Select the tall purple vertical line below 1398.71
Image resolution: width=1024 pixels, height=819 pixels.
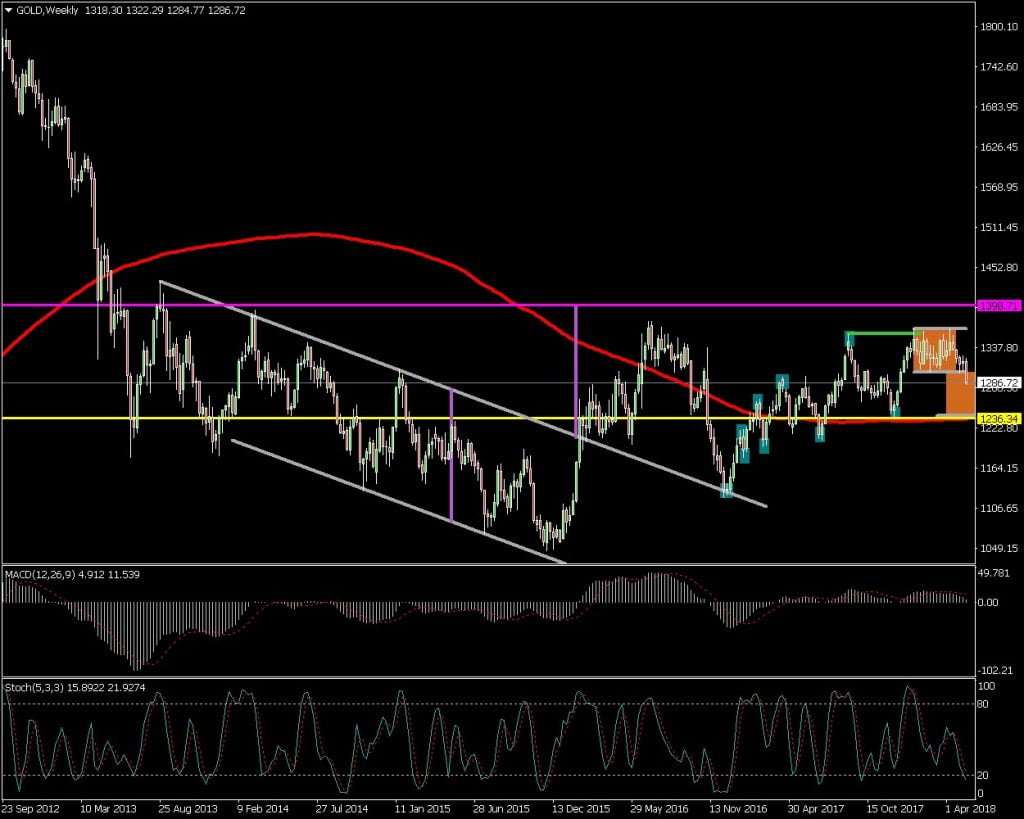(576, 370)
